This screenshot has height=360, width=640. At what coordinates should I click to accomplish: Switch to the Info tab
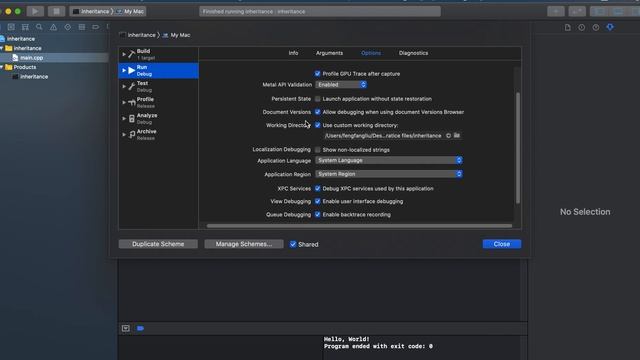coord(293,53)
